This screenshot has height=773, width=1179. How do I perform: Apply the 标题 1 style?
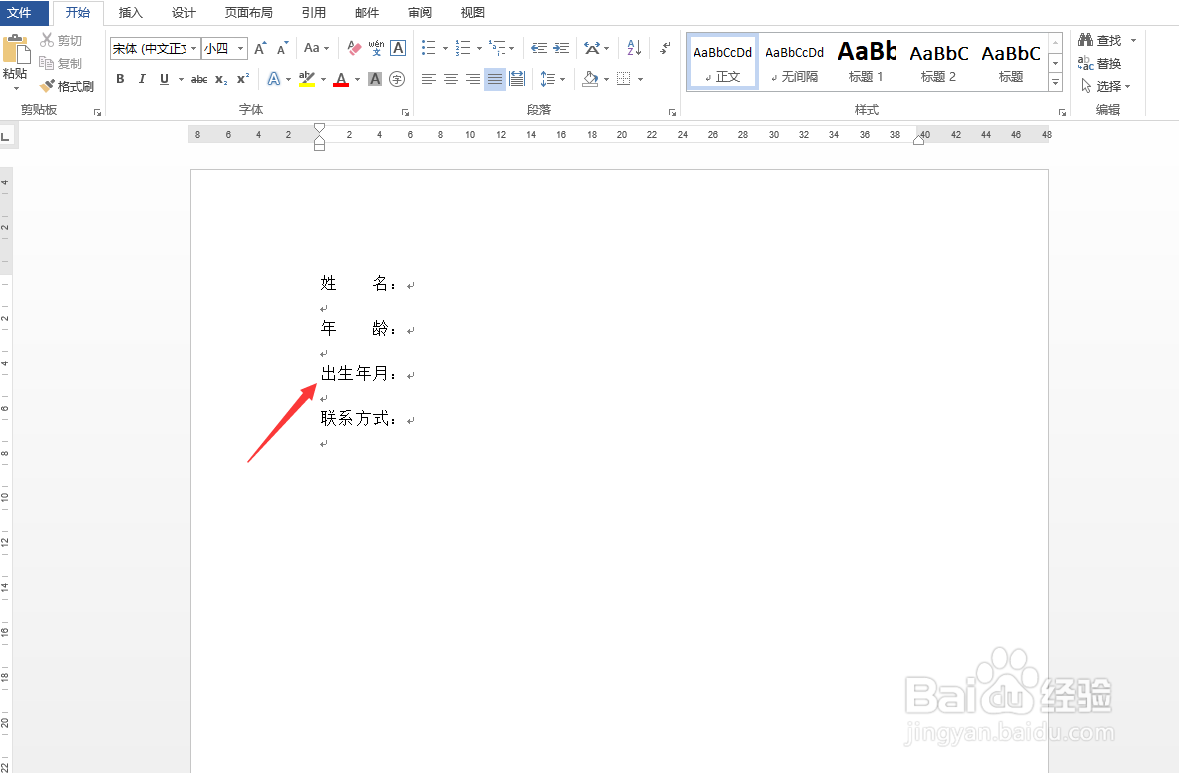pos(866,60)
